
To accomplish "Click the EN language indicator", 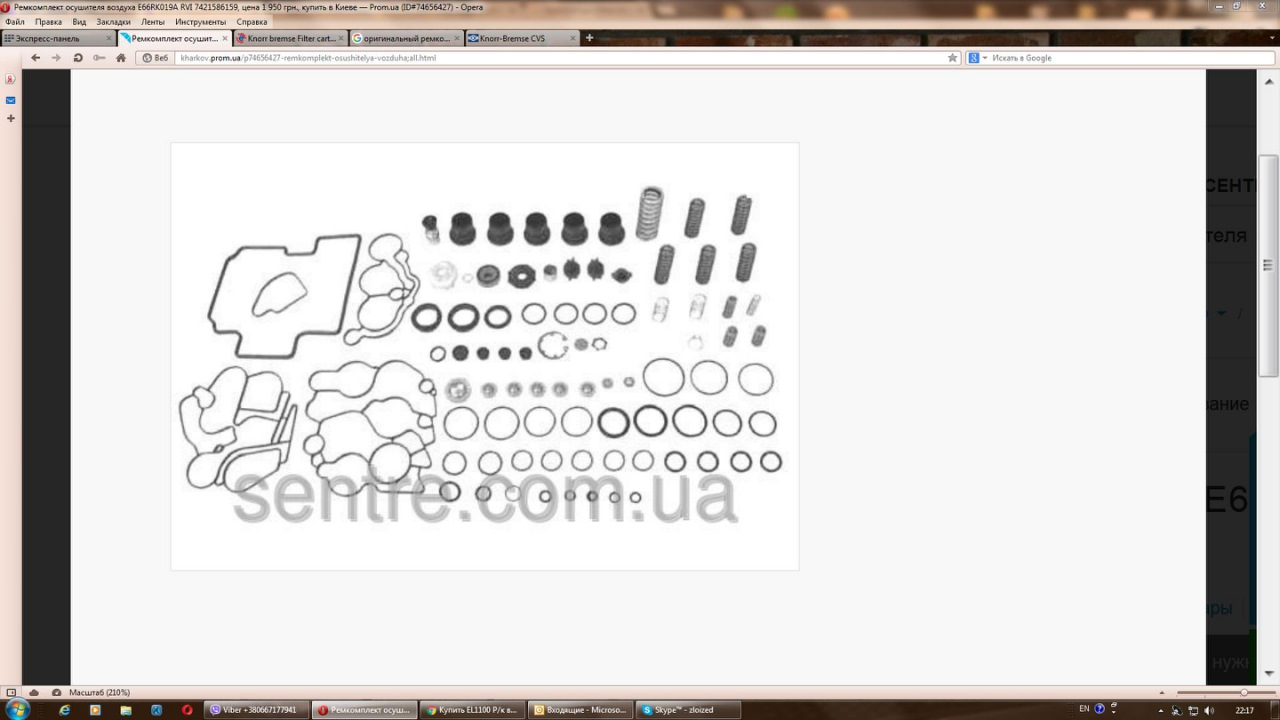I will pyautogui.click(x=1084, y=709).
